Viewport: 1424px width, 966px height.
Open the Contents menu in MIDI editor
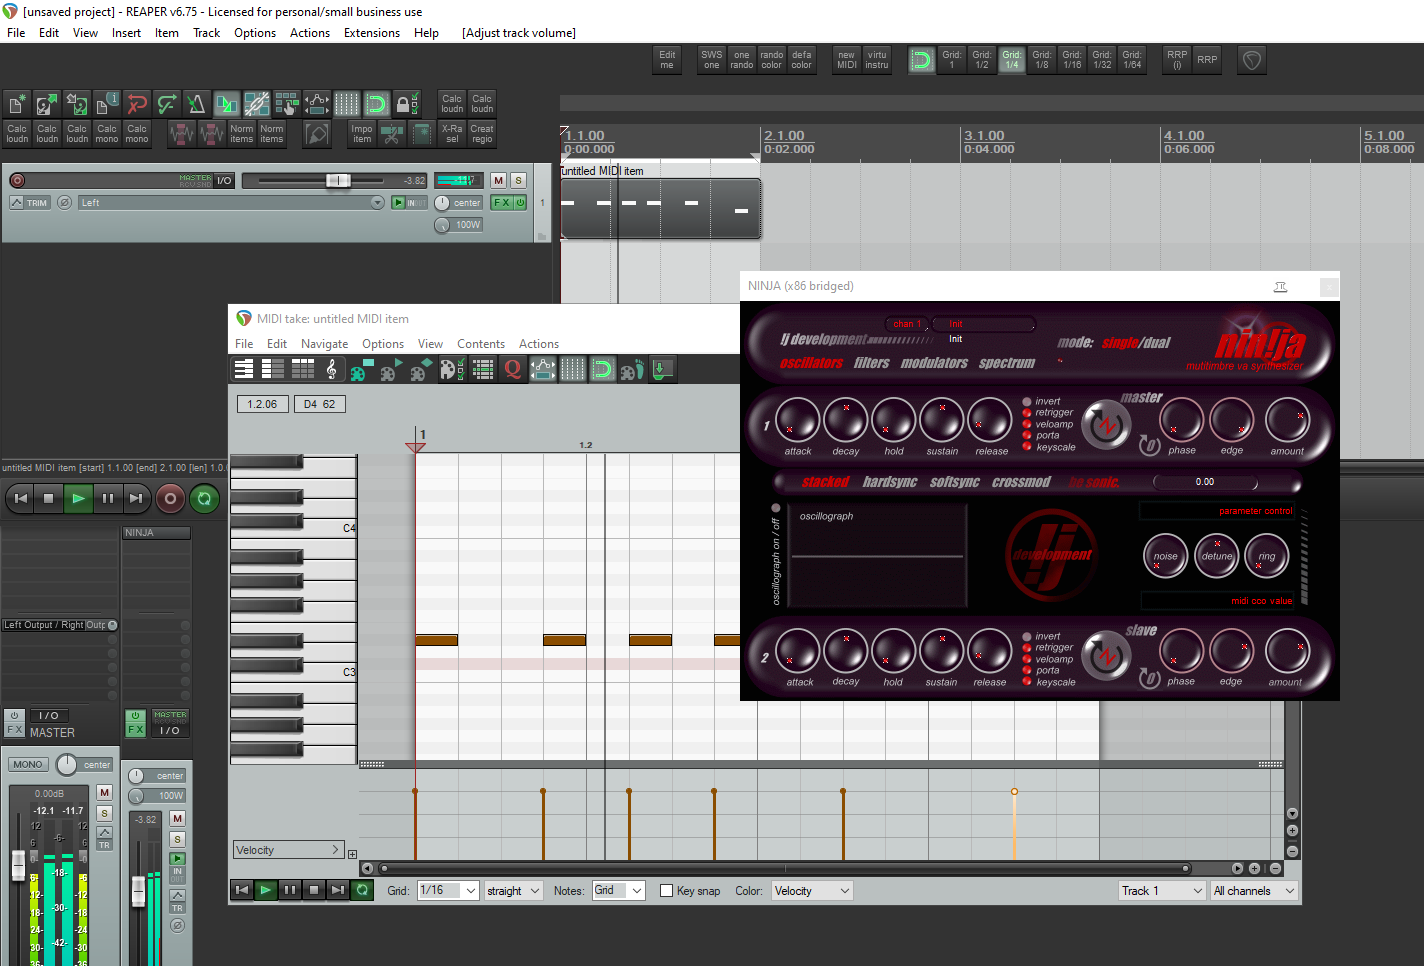pyautogui.click(x=481, y=344)
